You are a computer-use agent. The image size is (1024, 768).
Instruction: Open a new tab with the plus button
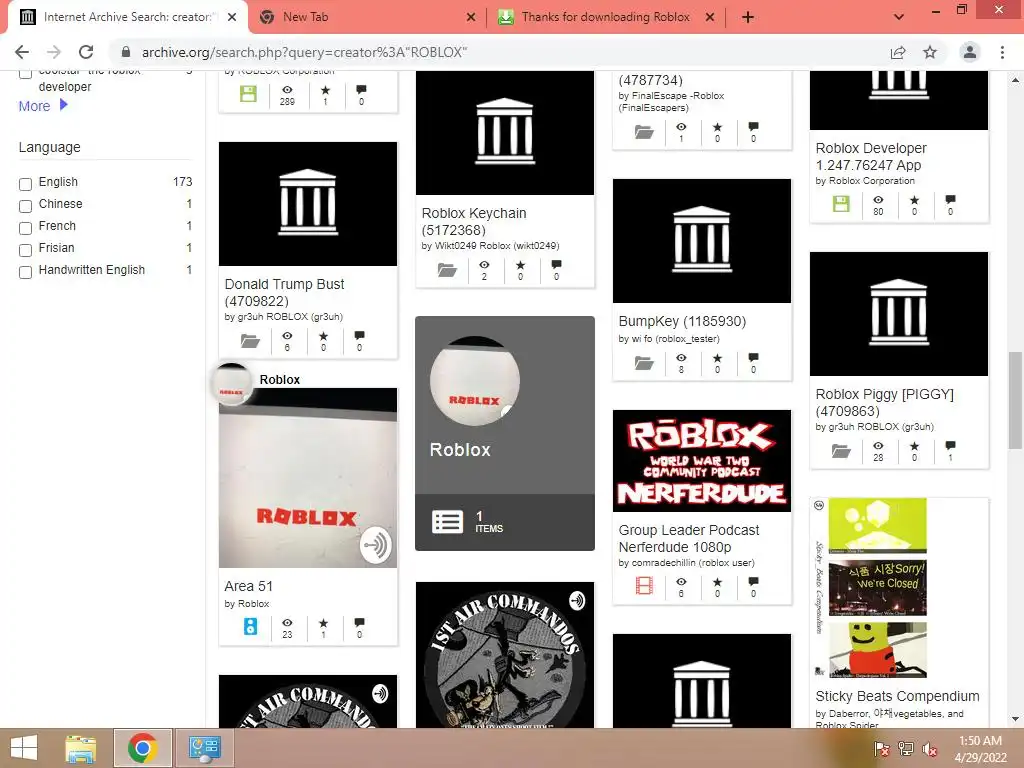tap(748, 17)
